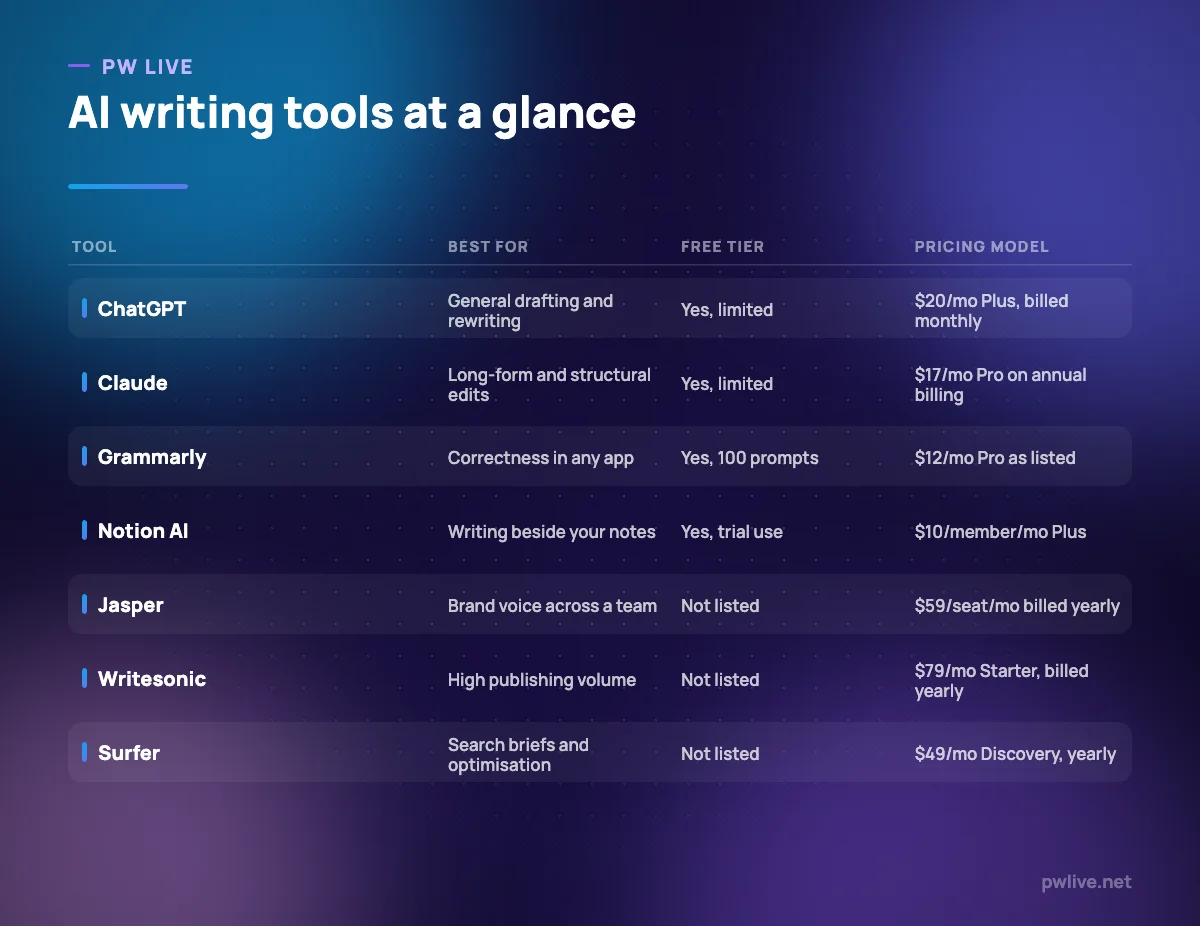Click the 'AI writing tools at a glance' heading
This screenshot has width=1200, height=926.
point(352,113)
